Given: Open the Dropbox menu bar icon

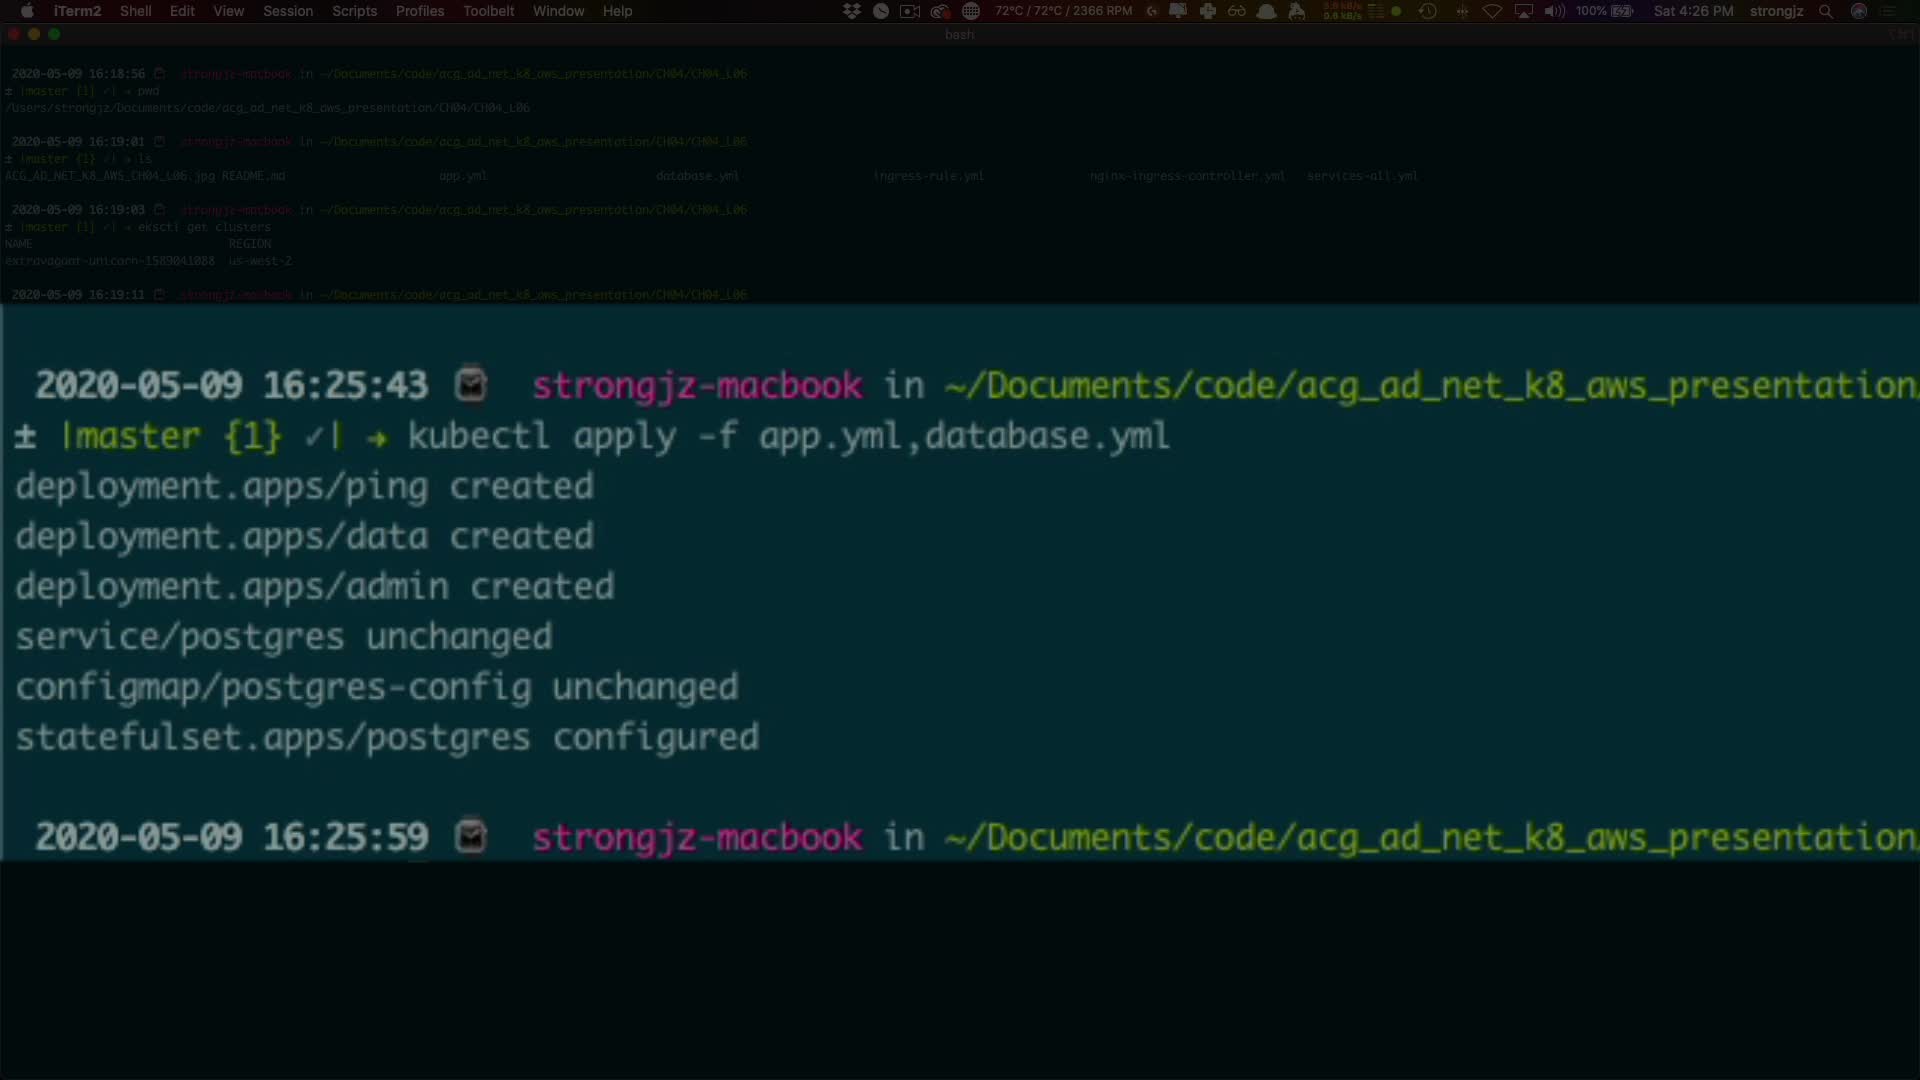Looking at the screenshot, I should click(851, 11).
